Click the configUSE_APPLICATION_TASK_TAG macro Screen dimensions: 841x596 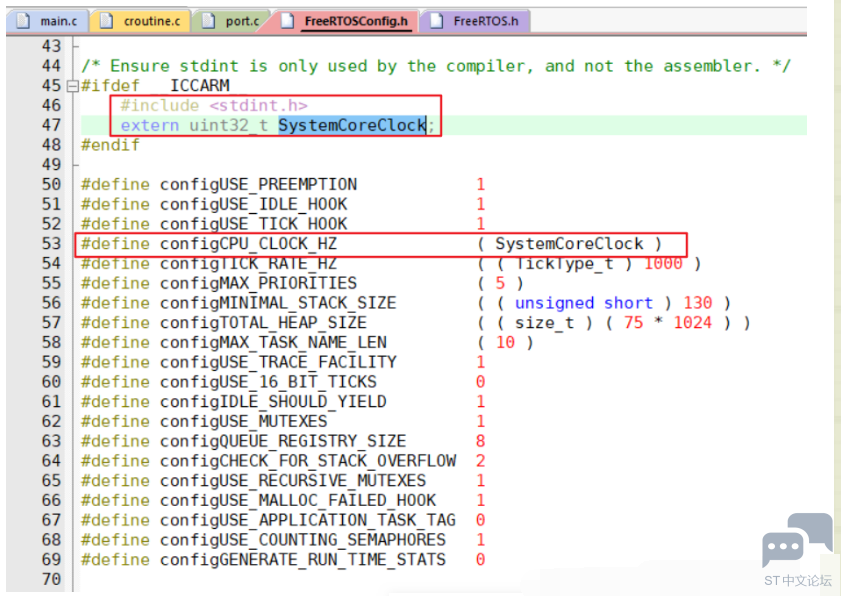(x=308, y=520)
